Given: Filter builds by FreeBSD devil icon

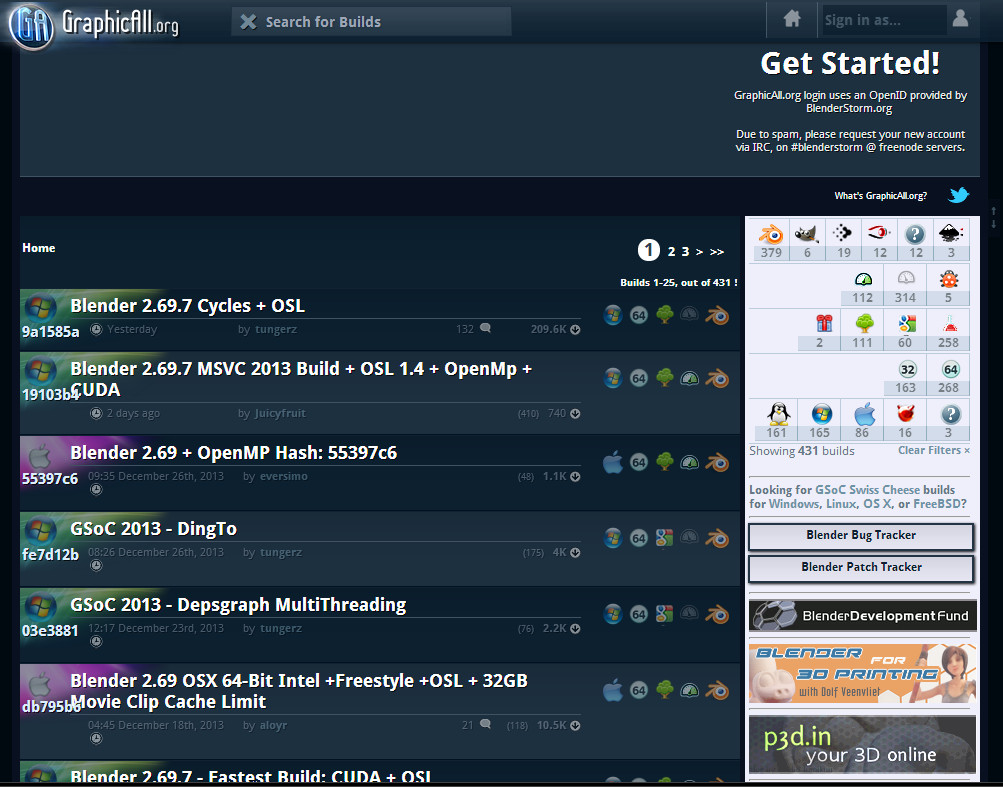Looking at the screenshot, I should [x=905, y=414].
